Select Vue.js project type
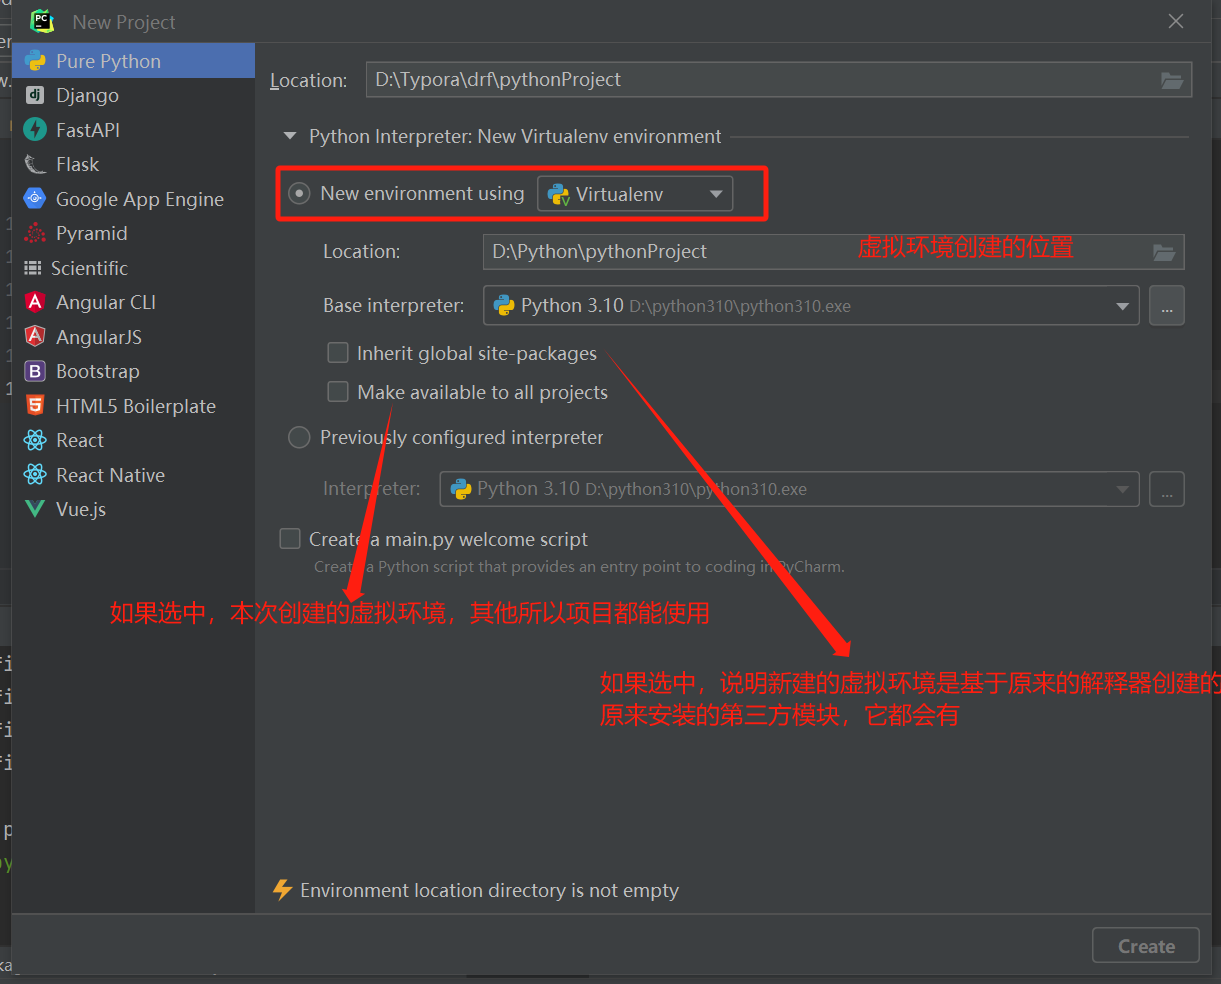The width and height of the screenshot is (1221, 984). coord(133,509)
